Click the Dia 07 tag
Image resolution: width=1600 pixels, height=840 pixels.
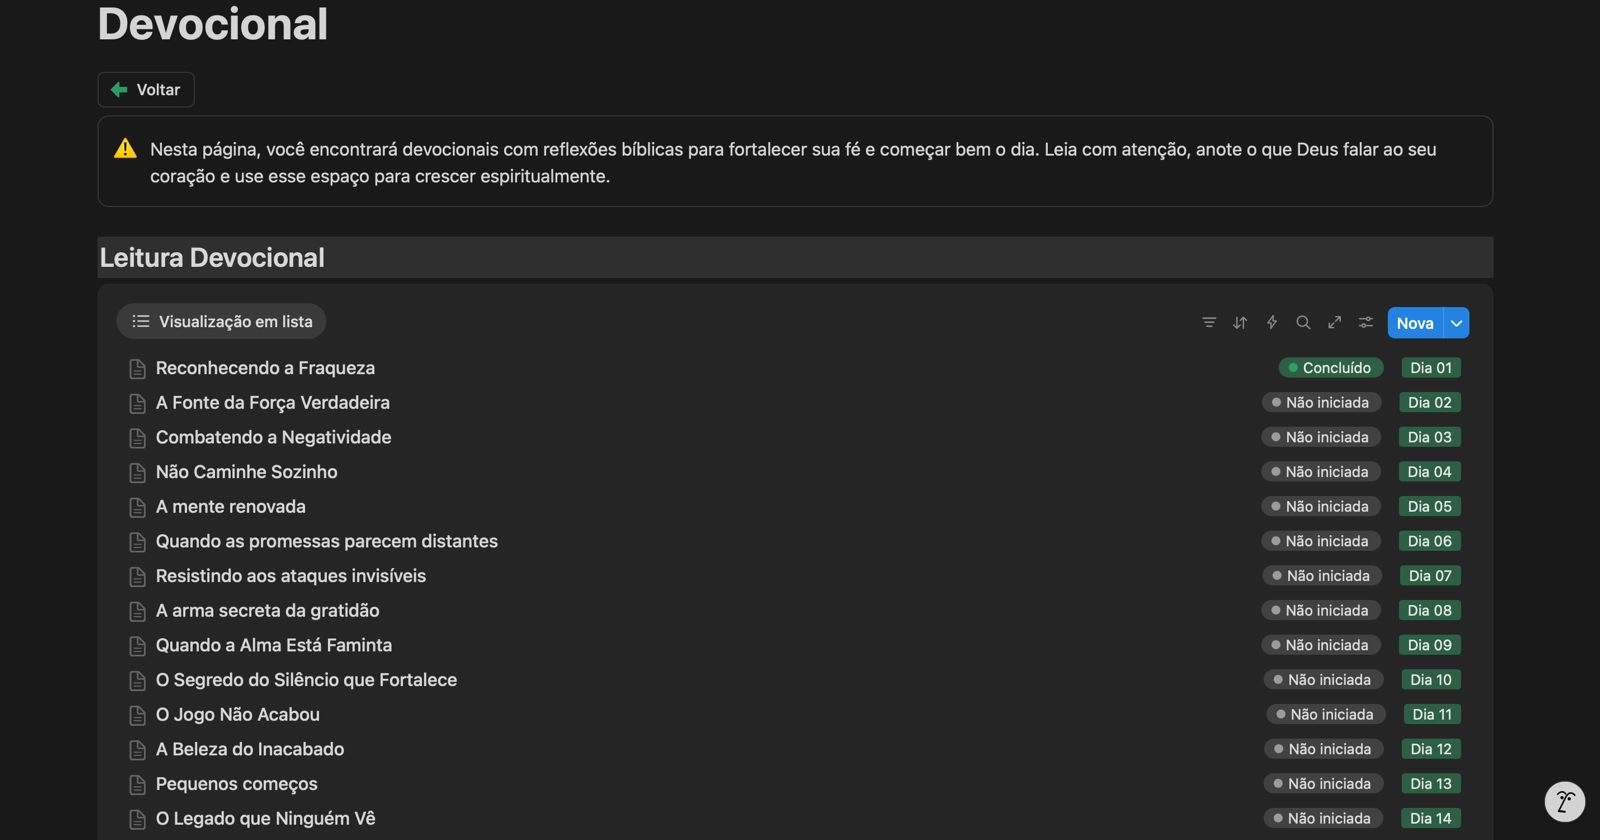(1430, 576)
